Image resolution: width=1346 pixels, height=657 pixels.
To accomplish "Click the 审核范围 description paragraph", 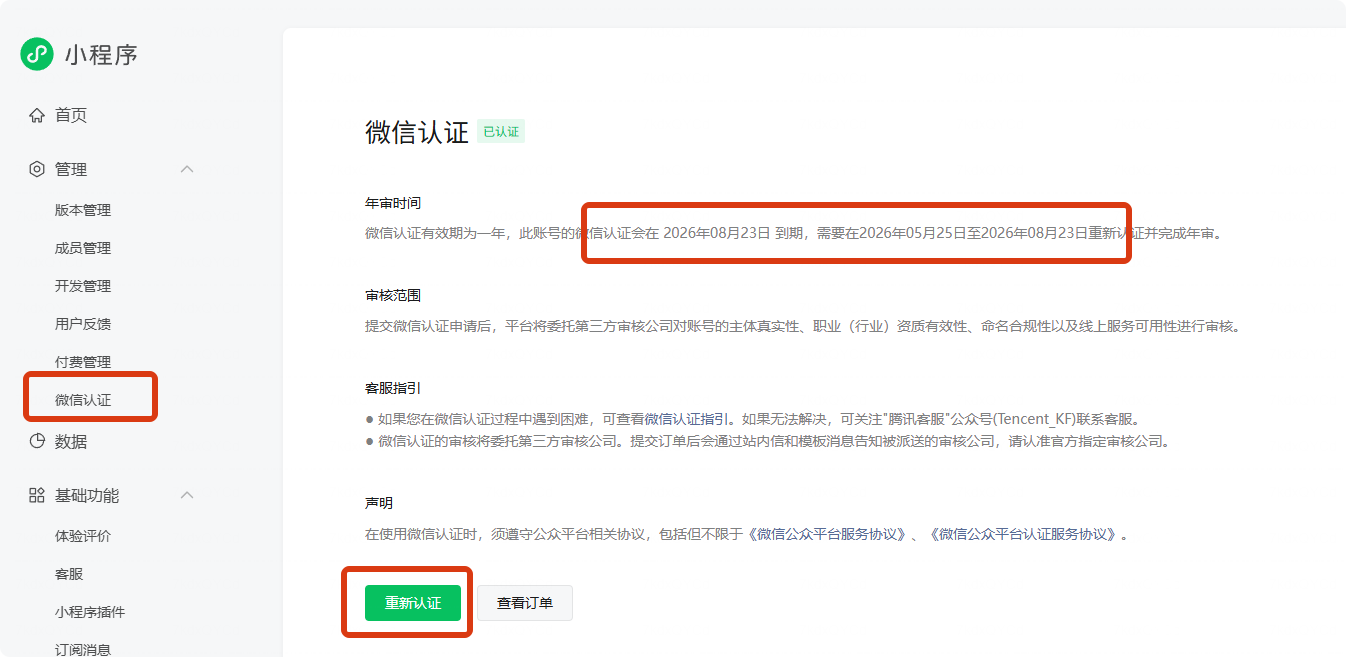I will [803, 326].
